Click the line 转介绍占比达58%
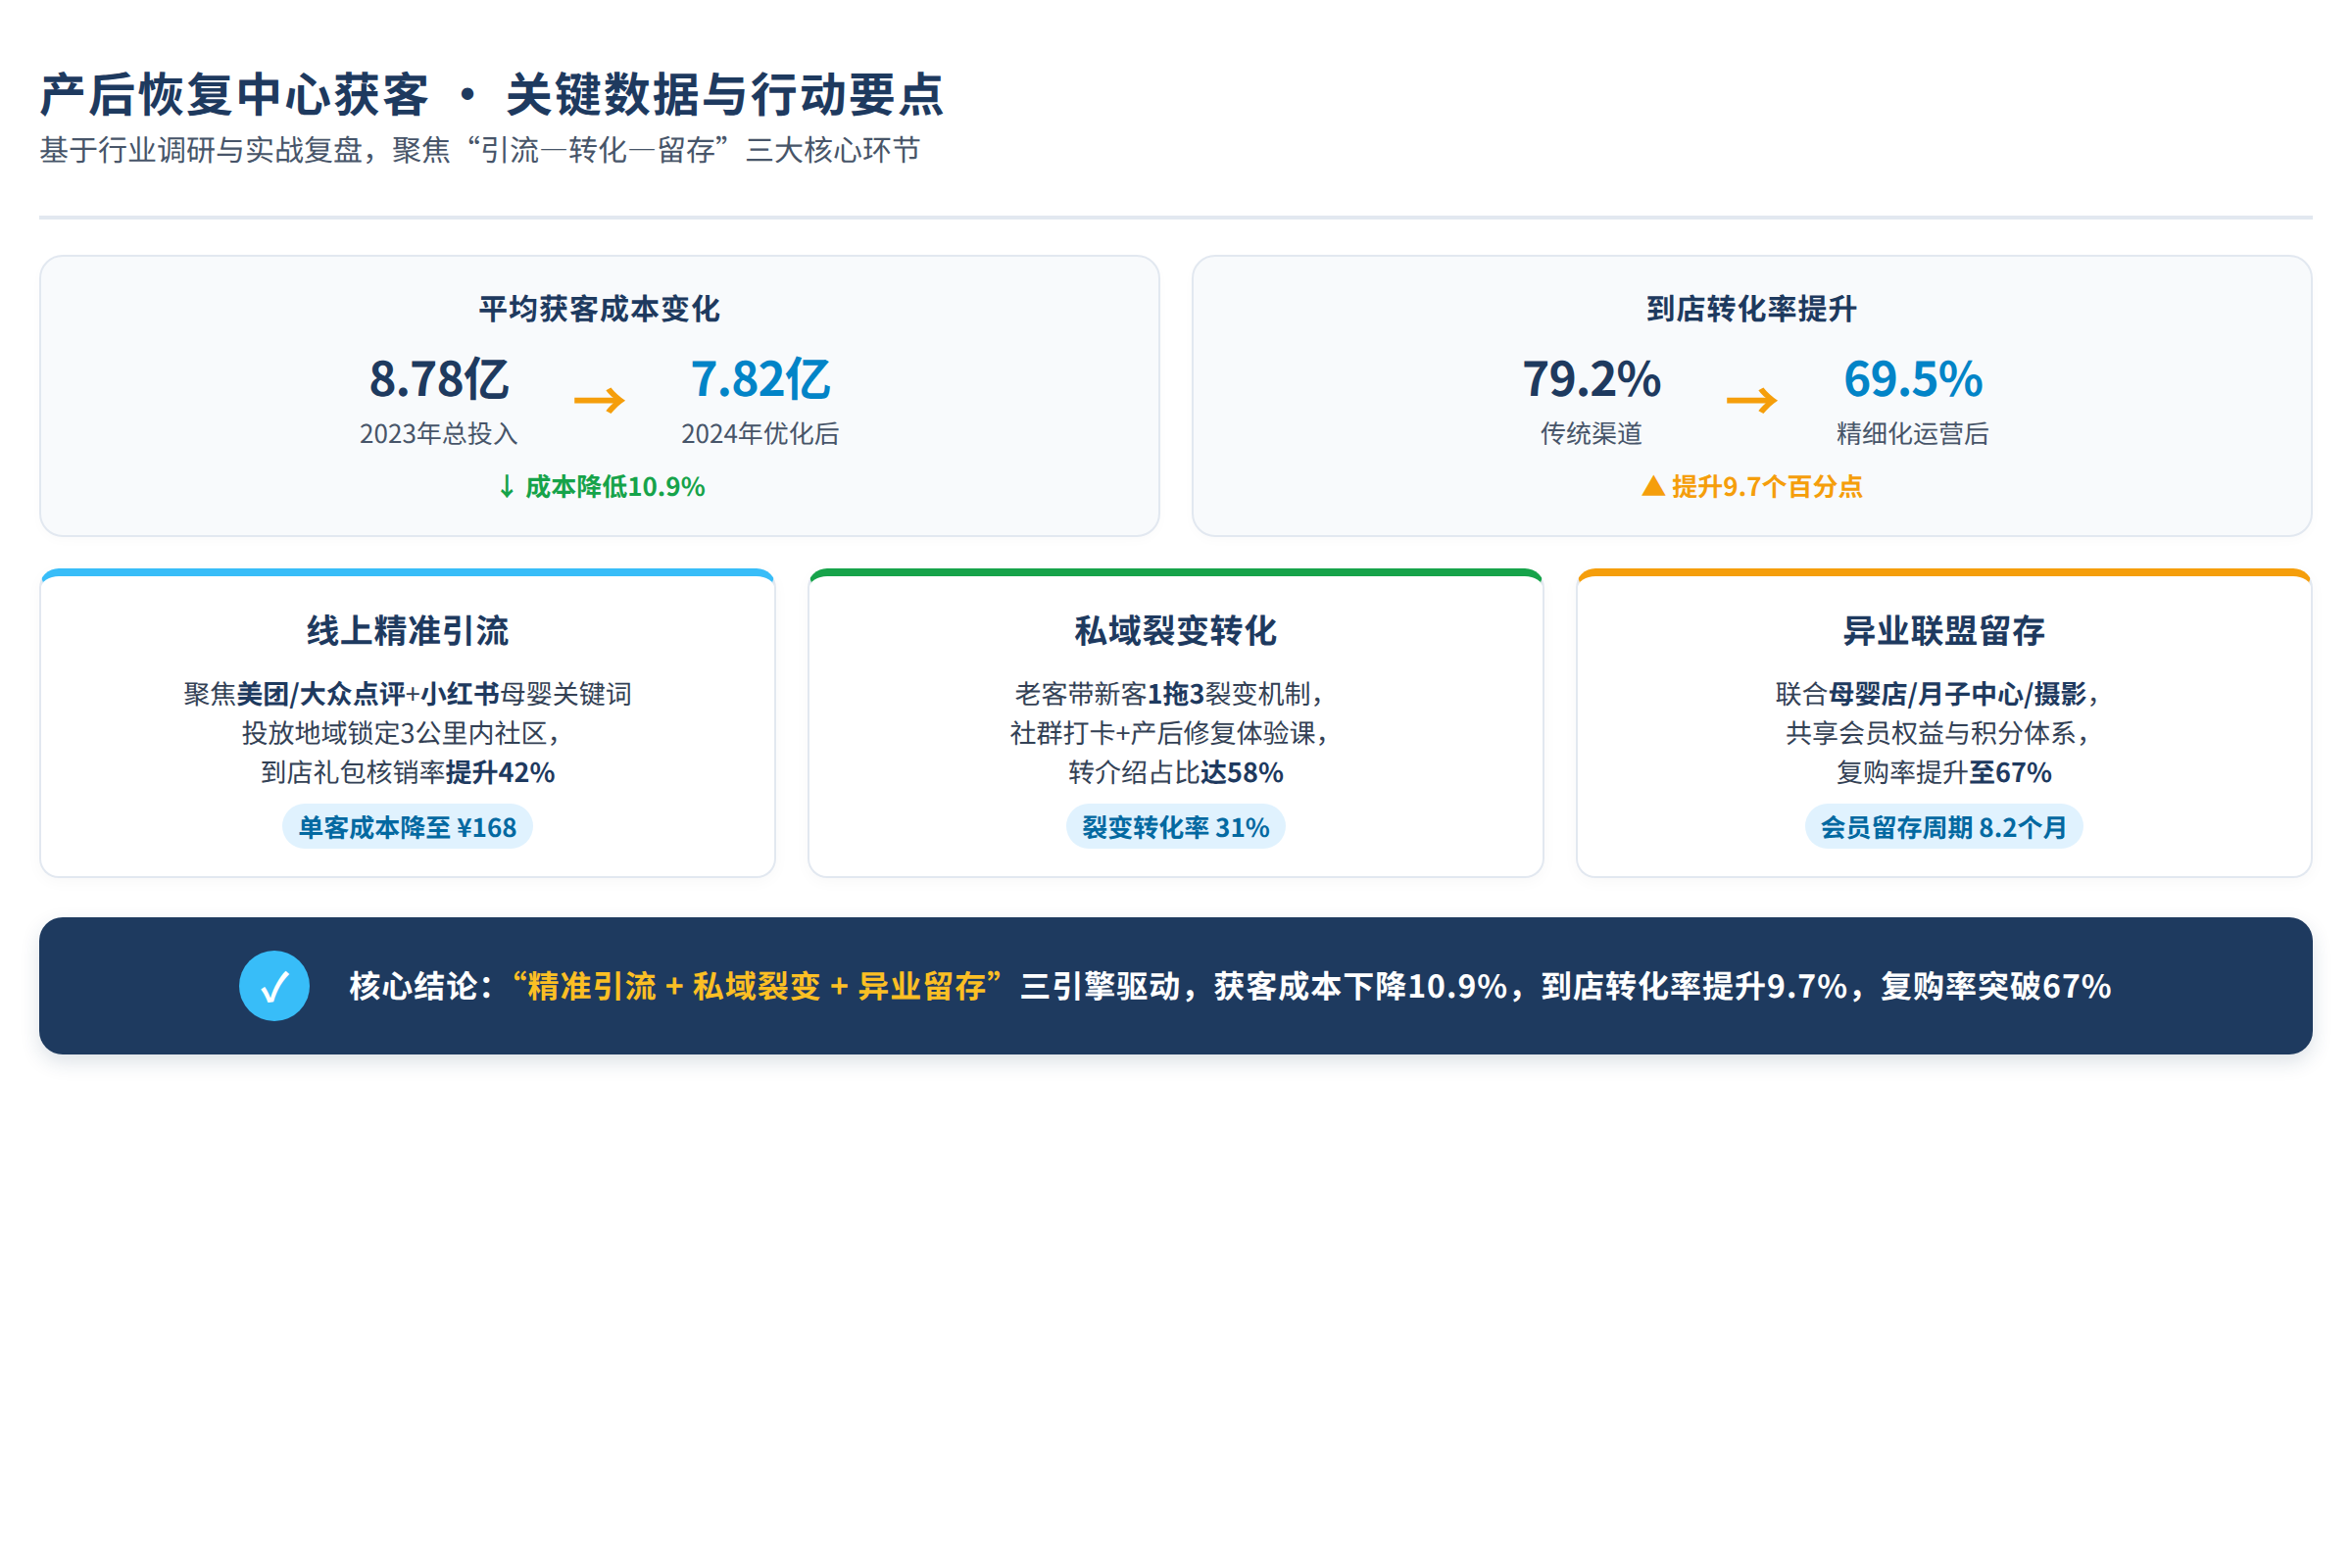2352x1568 pixels. coord(1176,772)
